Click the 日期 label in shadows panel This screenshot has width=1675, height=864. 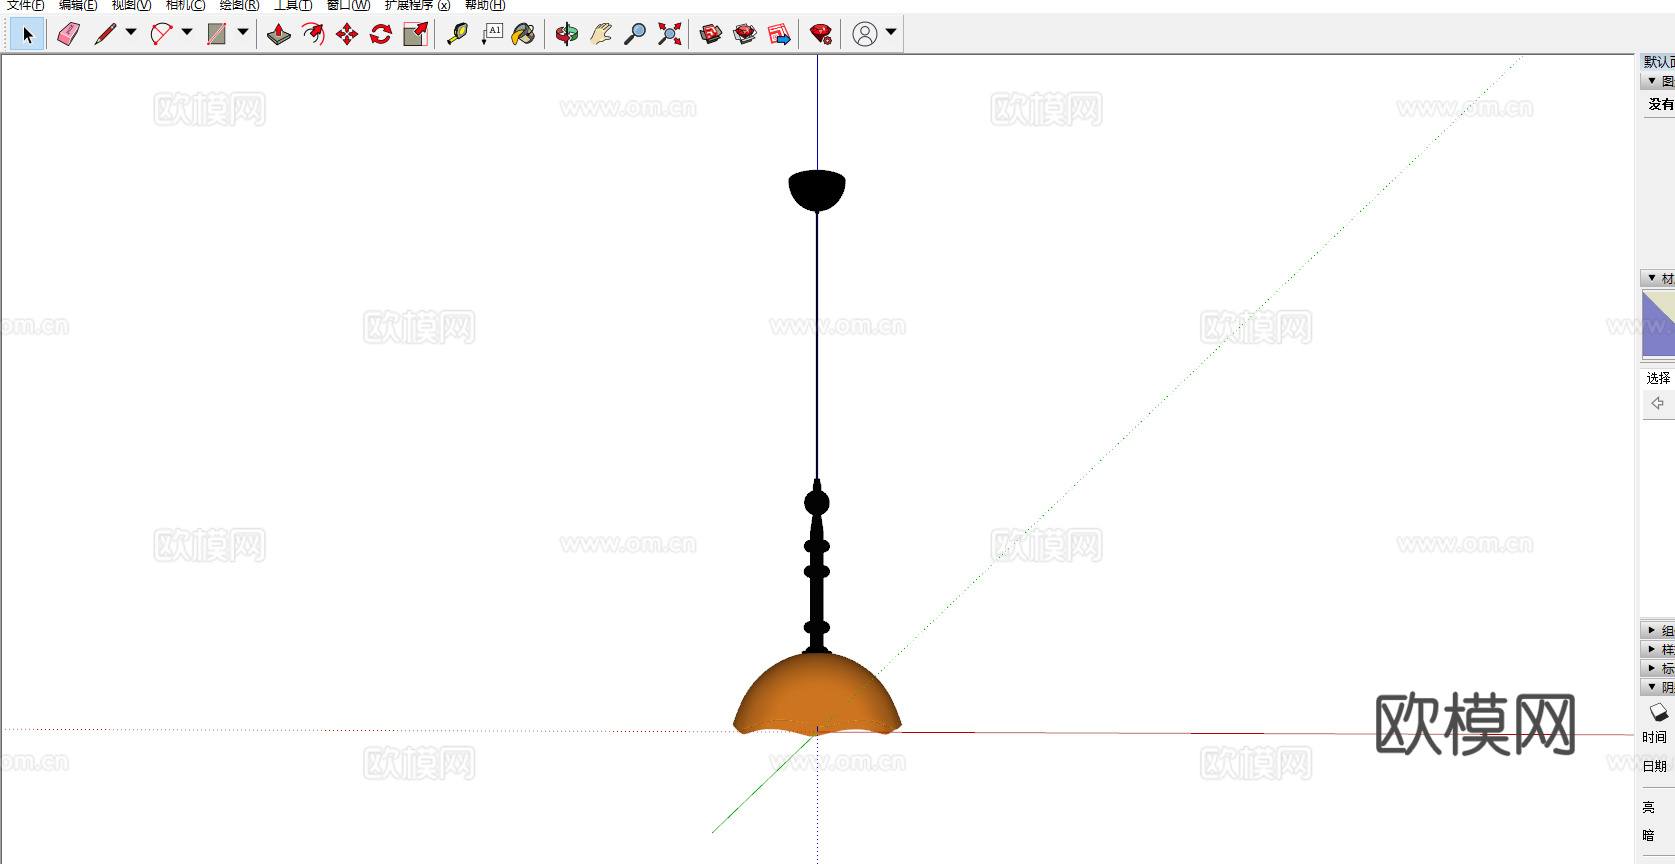(1655, 766)
